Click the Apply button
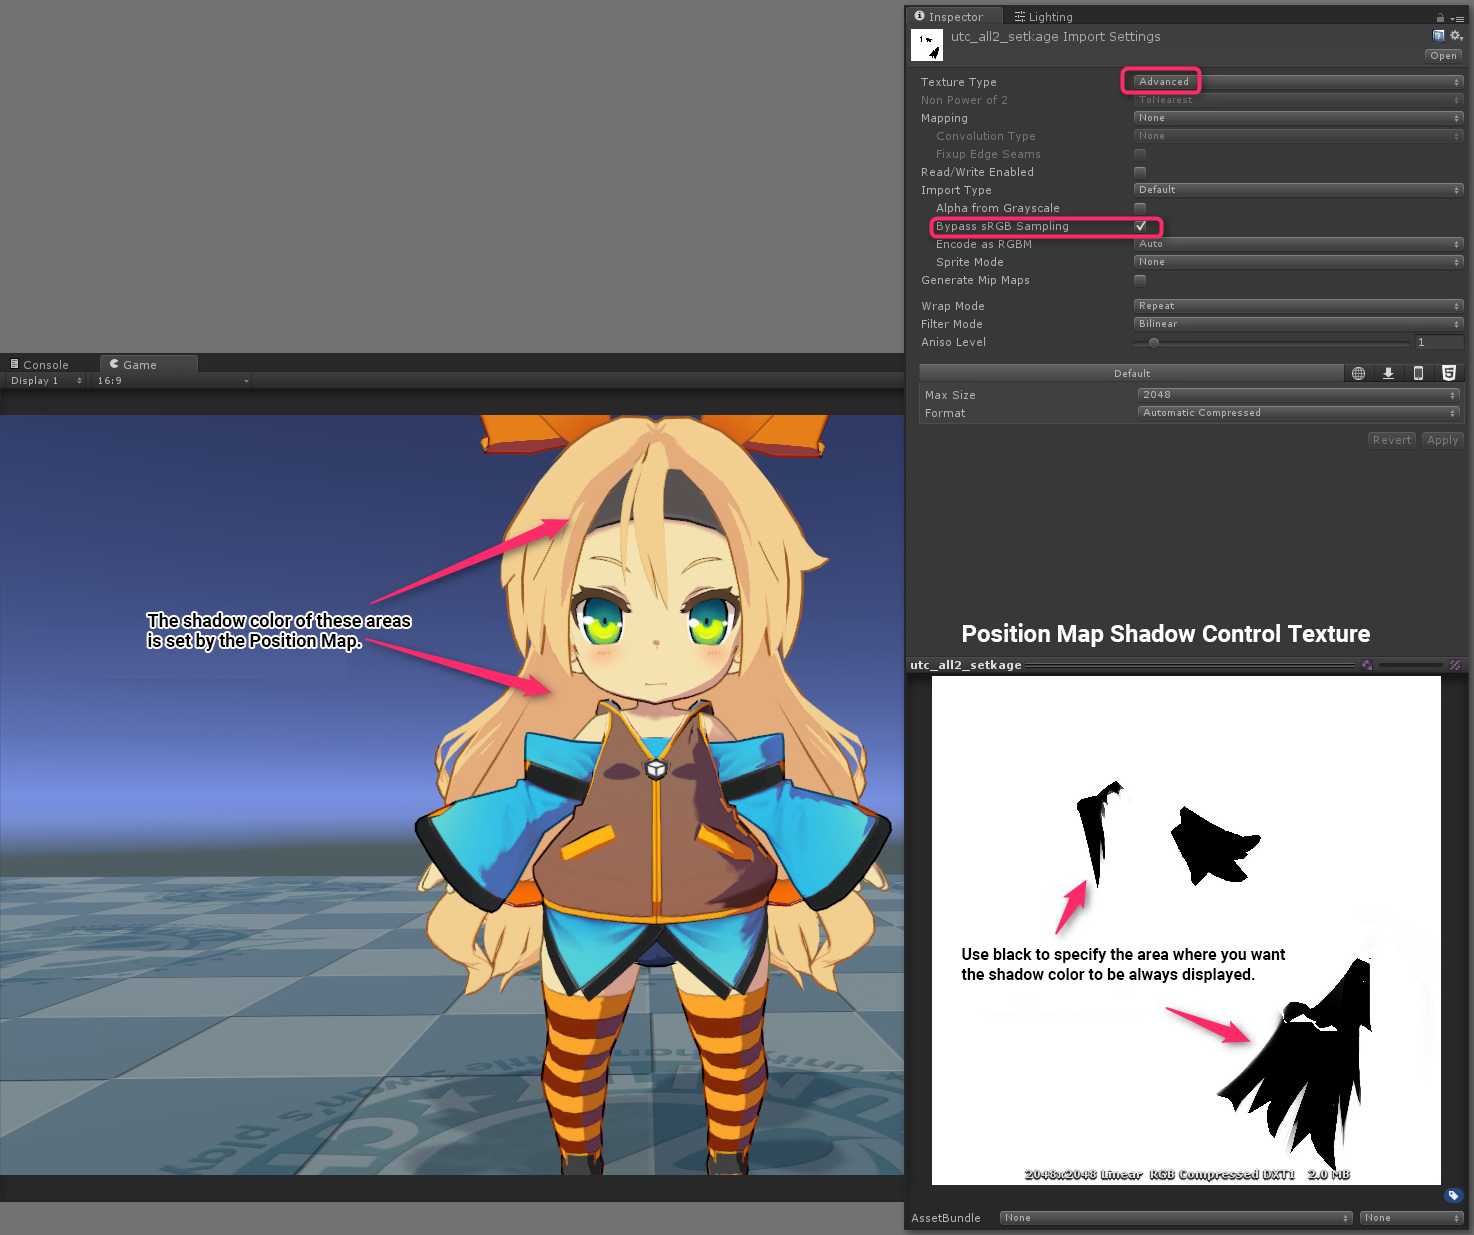 coord(1442,440)
